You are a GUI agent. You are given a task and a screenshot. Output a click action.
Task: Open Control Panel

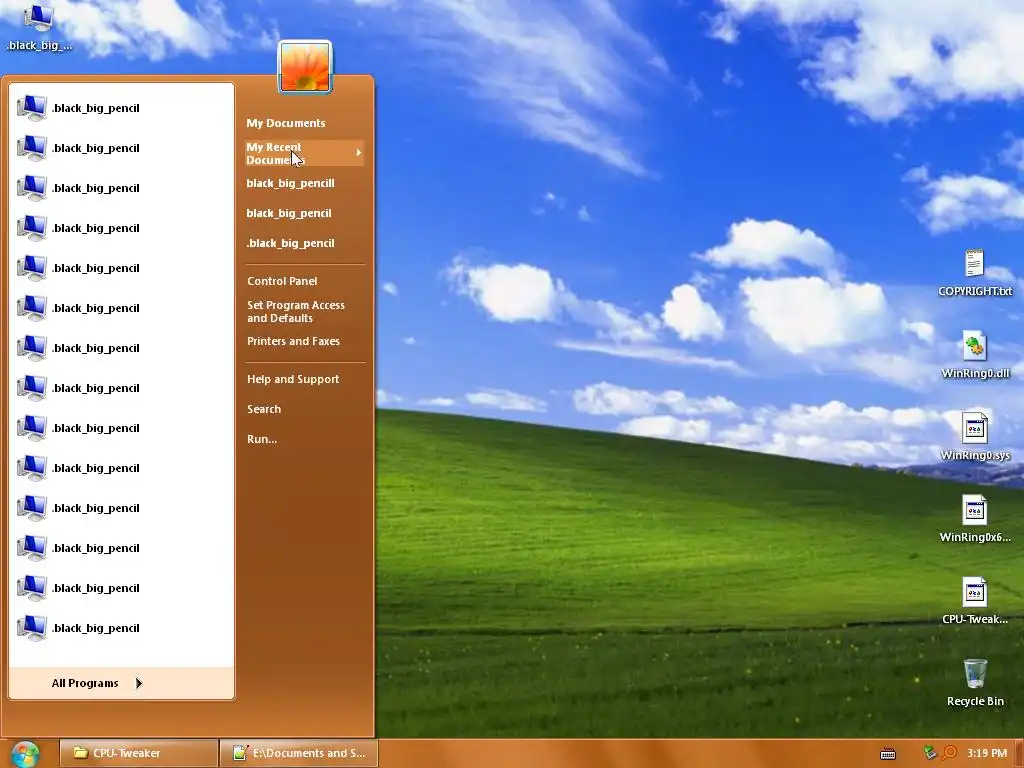[282, 281]
